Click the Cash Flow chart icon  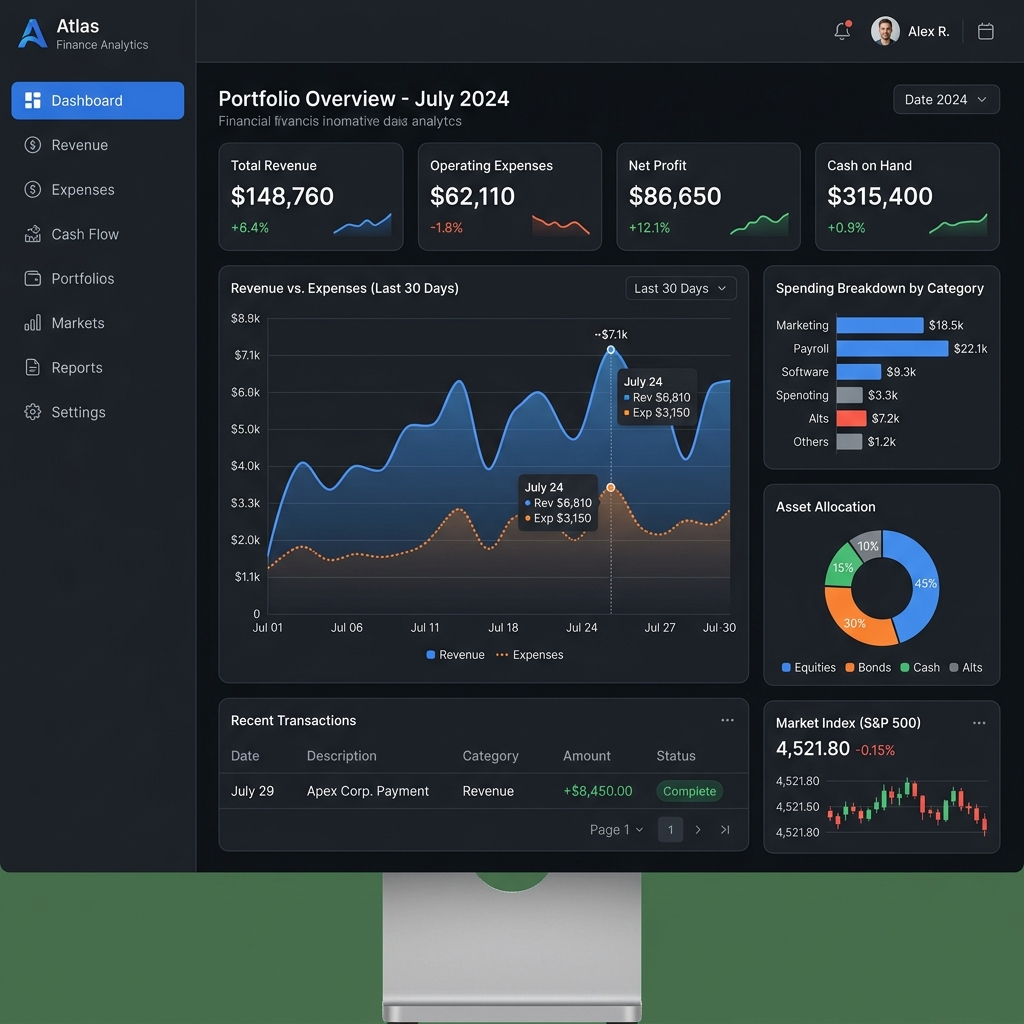coord(33,234)
